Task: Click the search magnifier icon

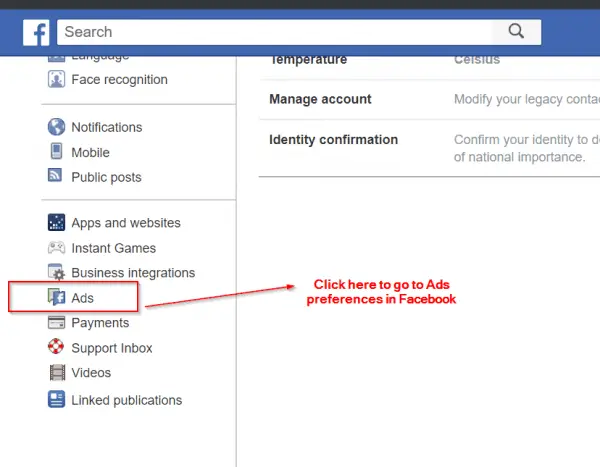Action: (516, 32)
